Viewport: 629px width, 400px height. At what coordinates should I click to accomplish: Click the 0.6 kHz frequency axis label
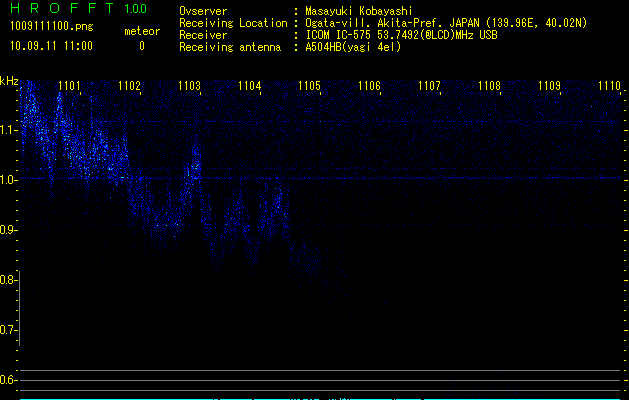[7, 380]
